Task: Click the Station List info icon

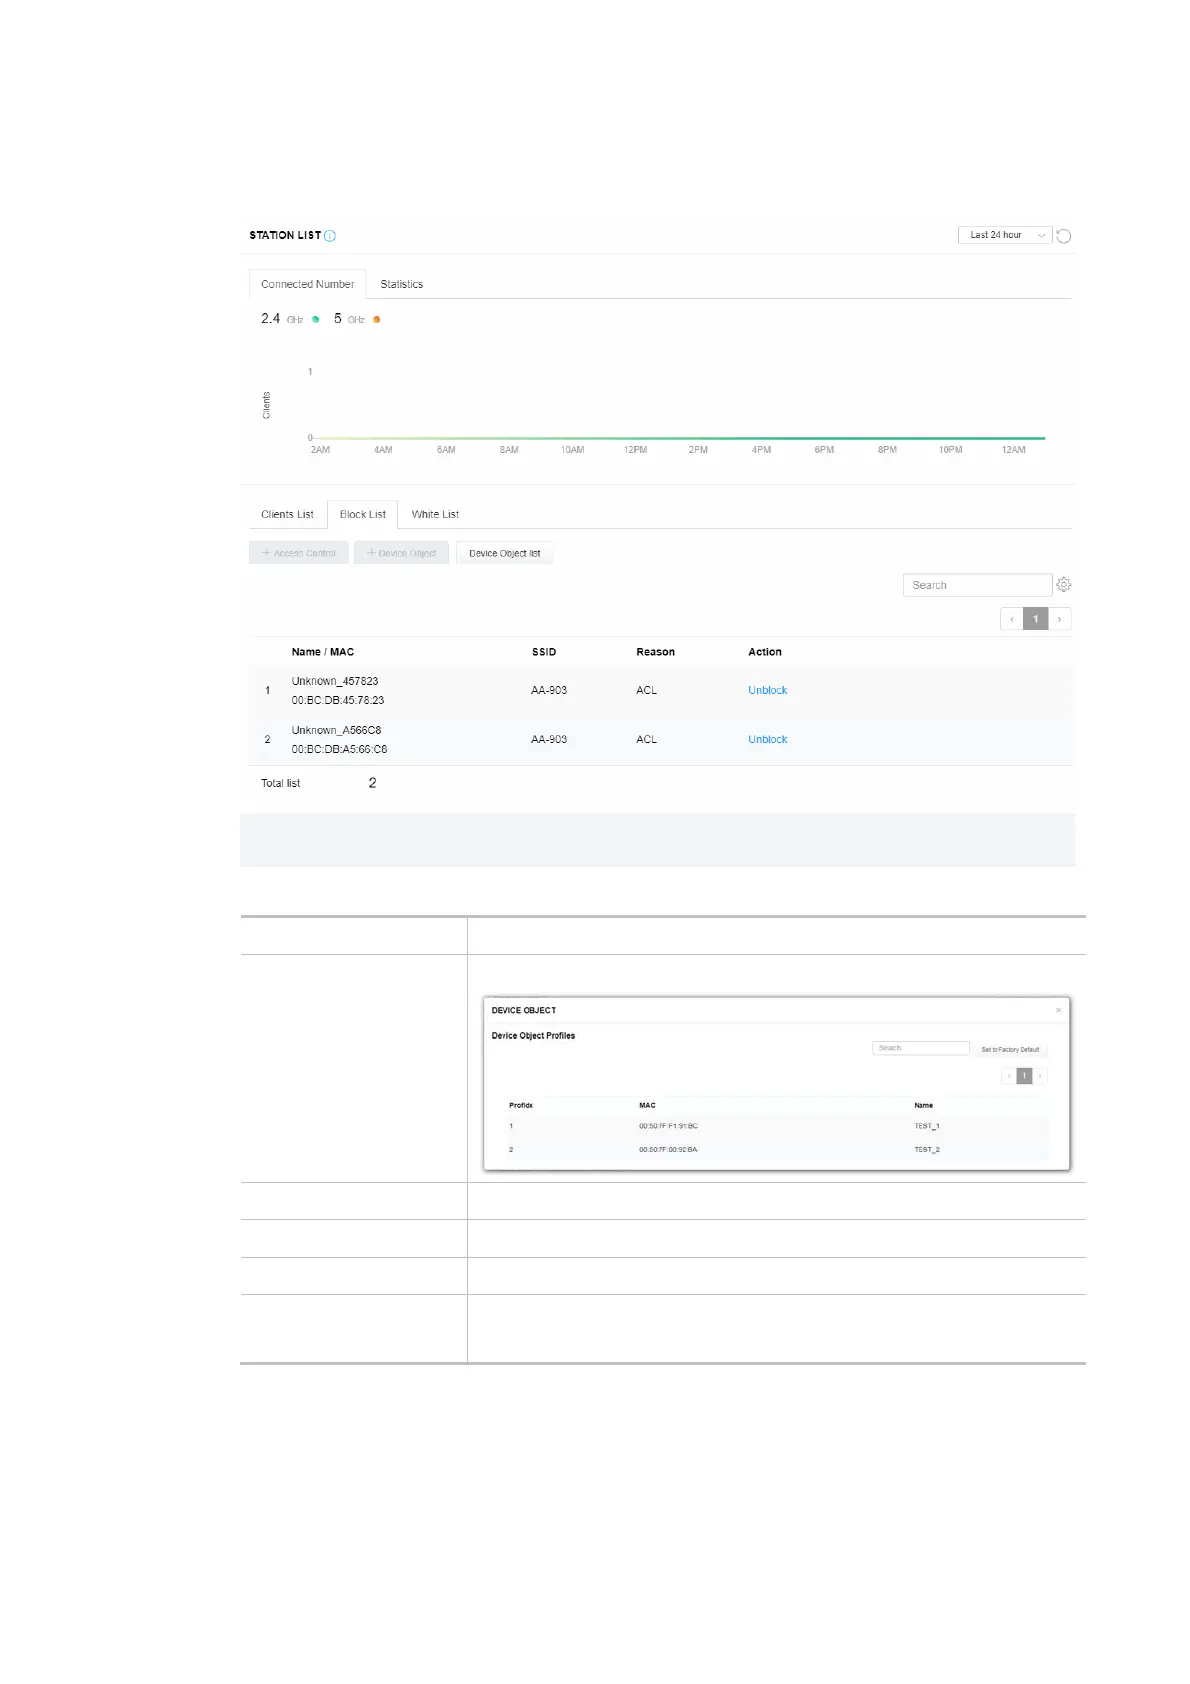Action: click(x=330, y=236)
